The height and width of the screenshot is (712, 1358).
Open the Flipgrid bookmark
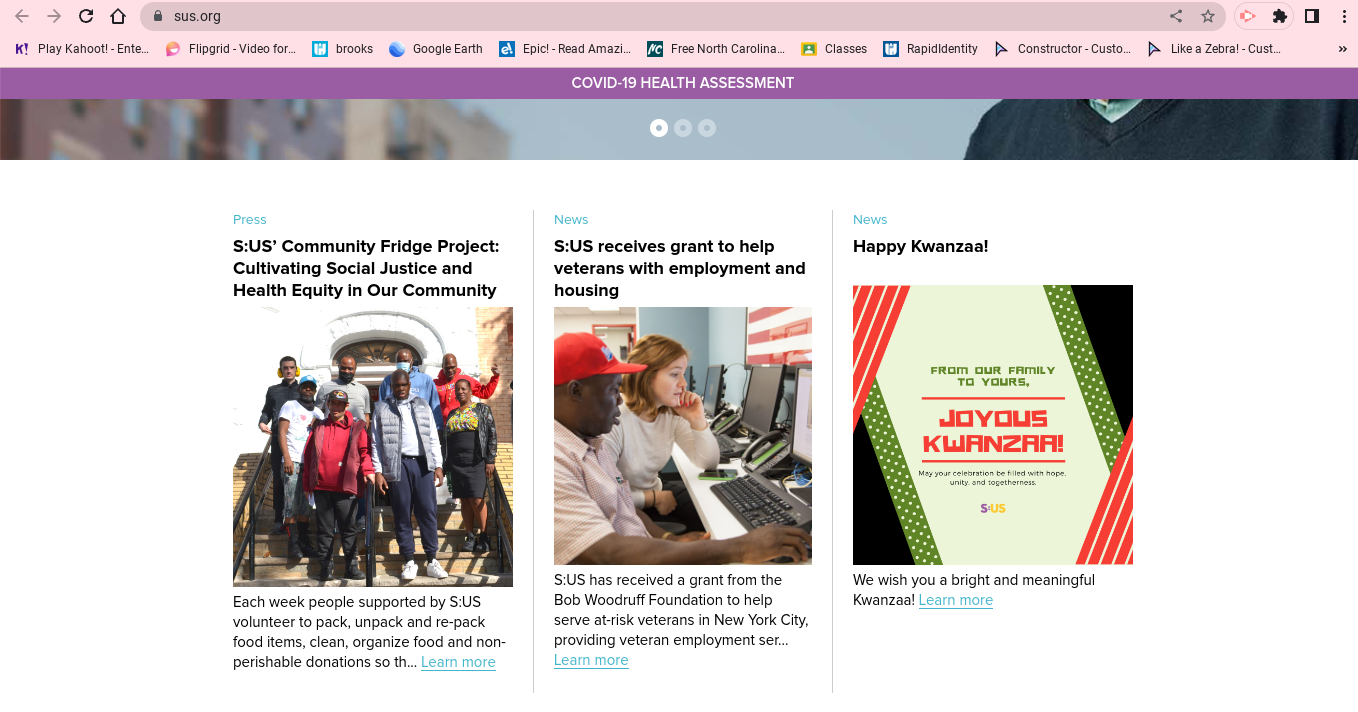pos(231,48)
